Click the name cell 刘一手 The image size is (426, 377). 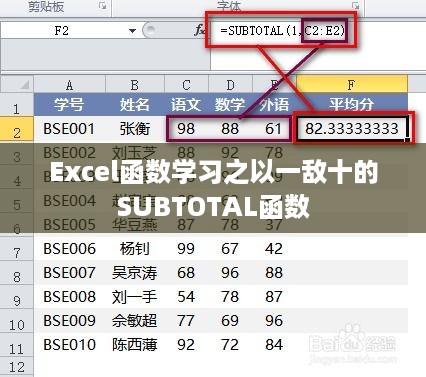click(134, 297)
